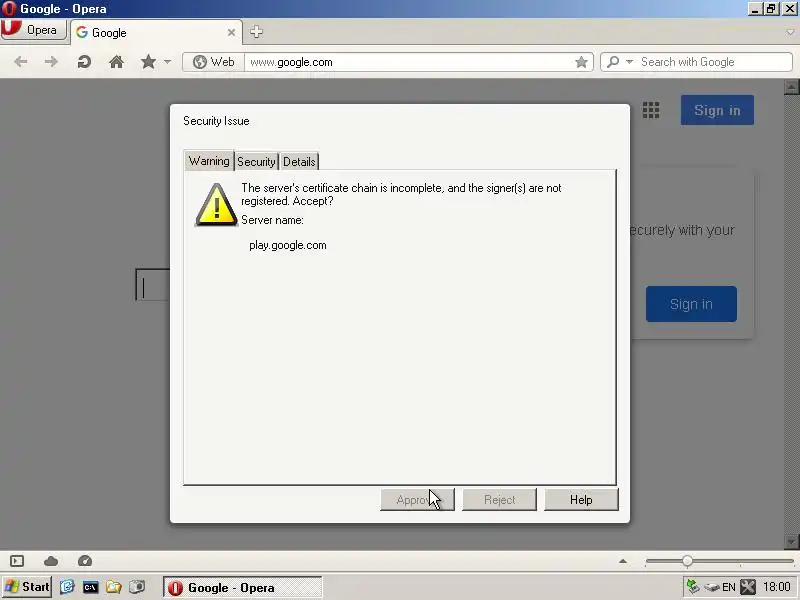This screenshot has width=800, height=600.
Task: Click the EN language indicator
Action: coord(729,587)
